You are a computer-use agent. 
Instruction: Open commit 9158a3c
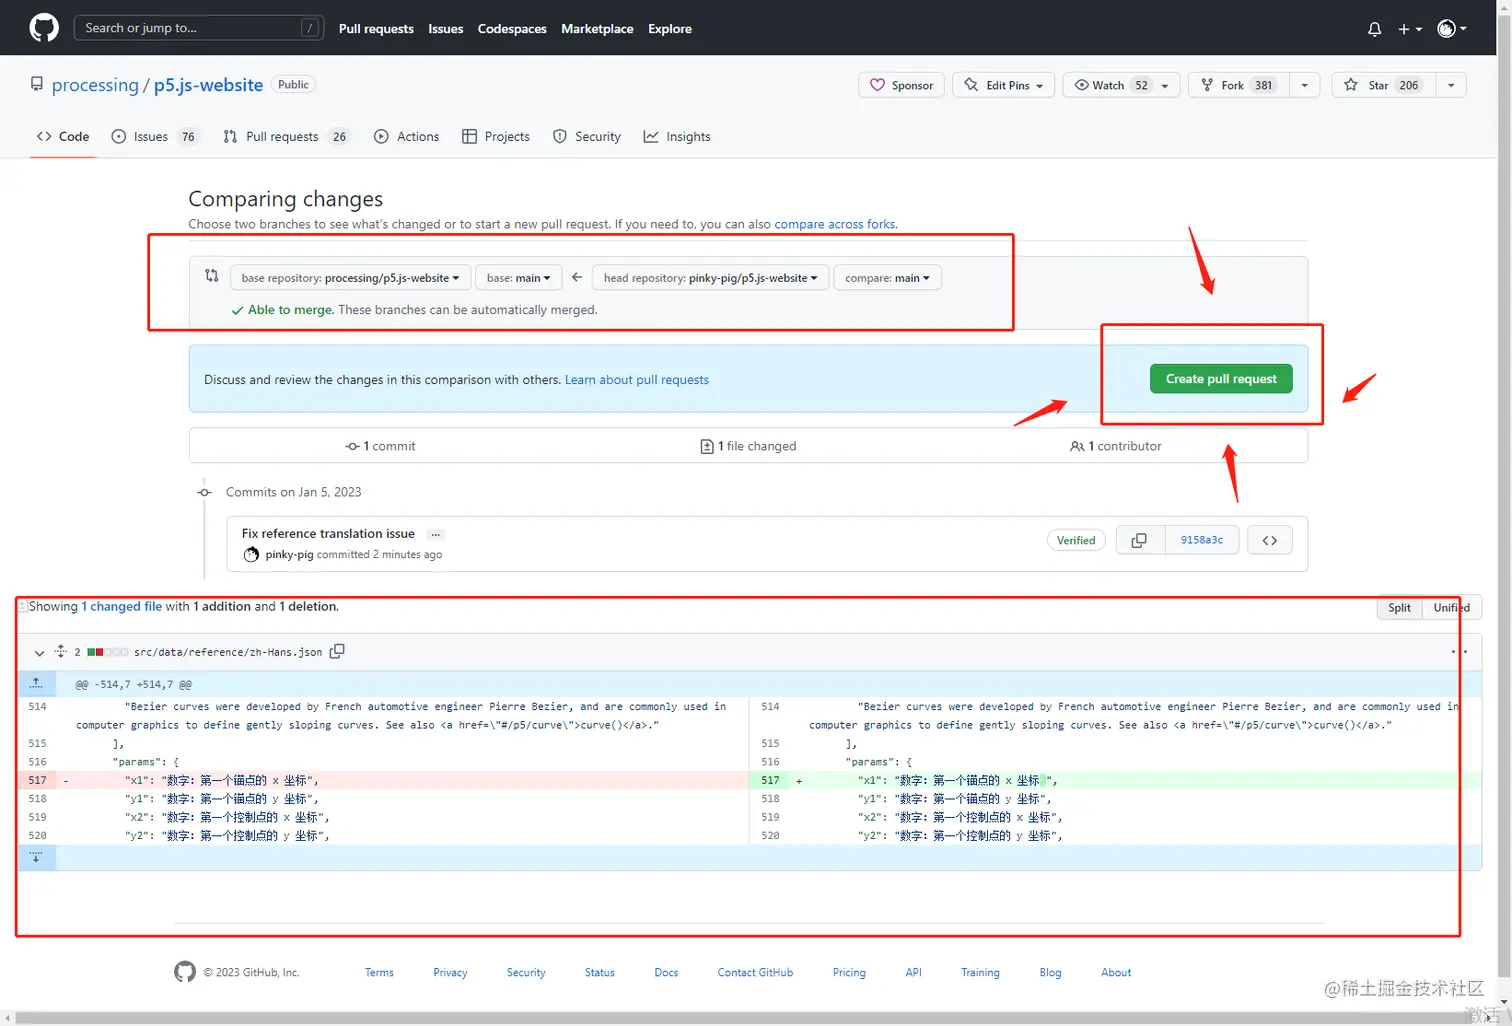(1201, 540)
